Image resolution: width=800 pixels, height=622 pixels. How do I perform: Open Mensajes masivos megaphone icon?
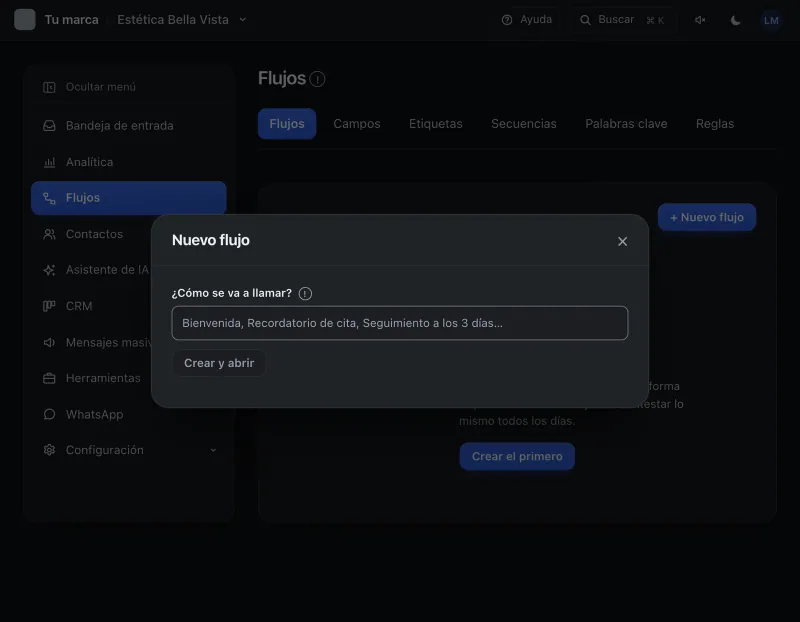(x=49, y=342)
